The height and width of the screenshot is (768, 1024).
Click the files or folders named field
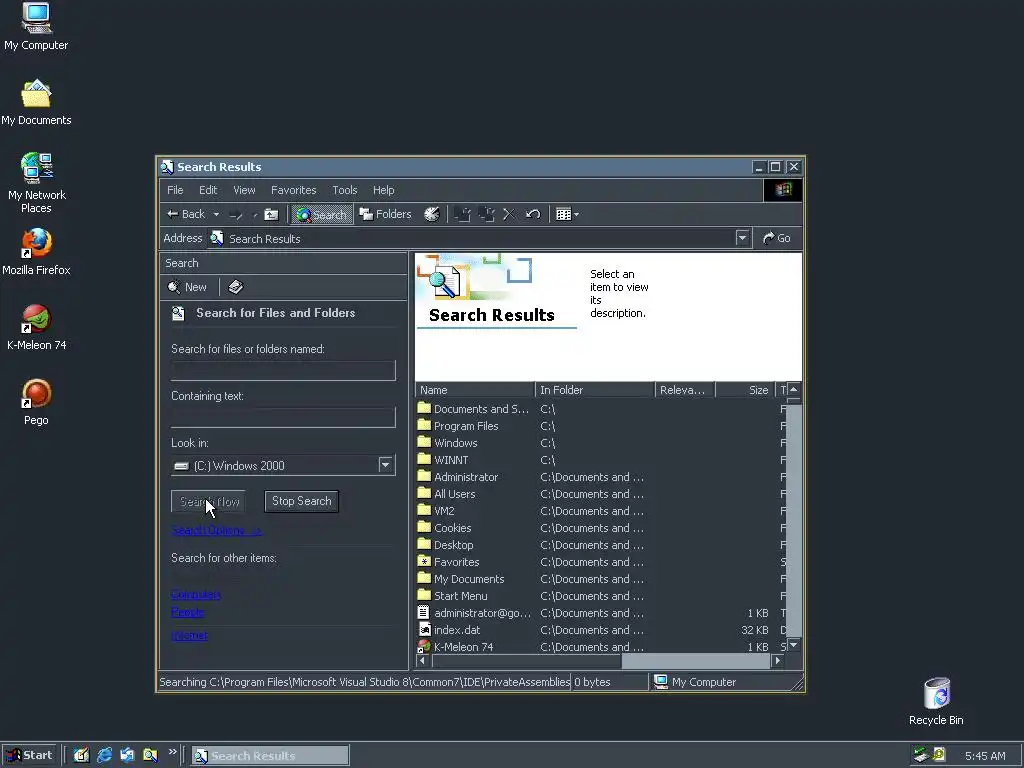click(x=283, y=370)
